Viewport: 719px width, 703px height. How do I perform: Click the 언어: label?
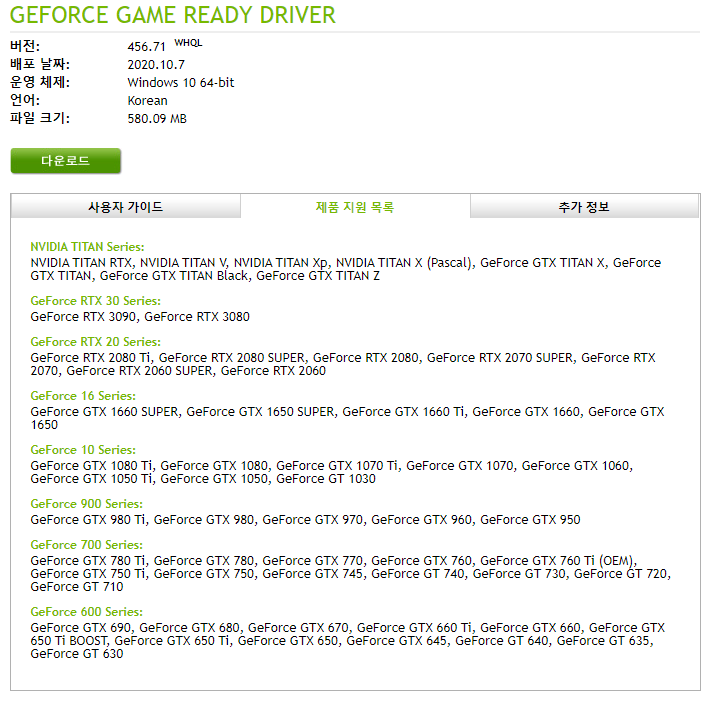(x=25, y=100)
